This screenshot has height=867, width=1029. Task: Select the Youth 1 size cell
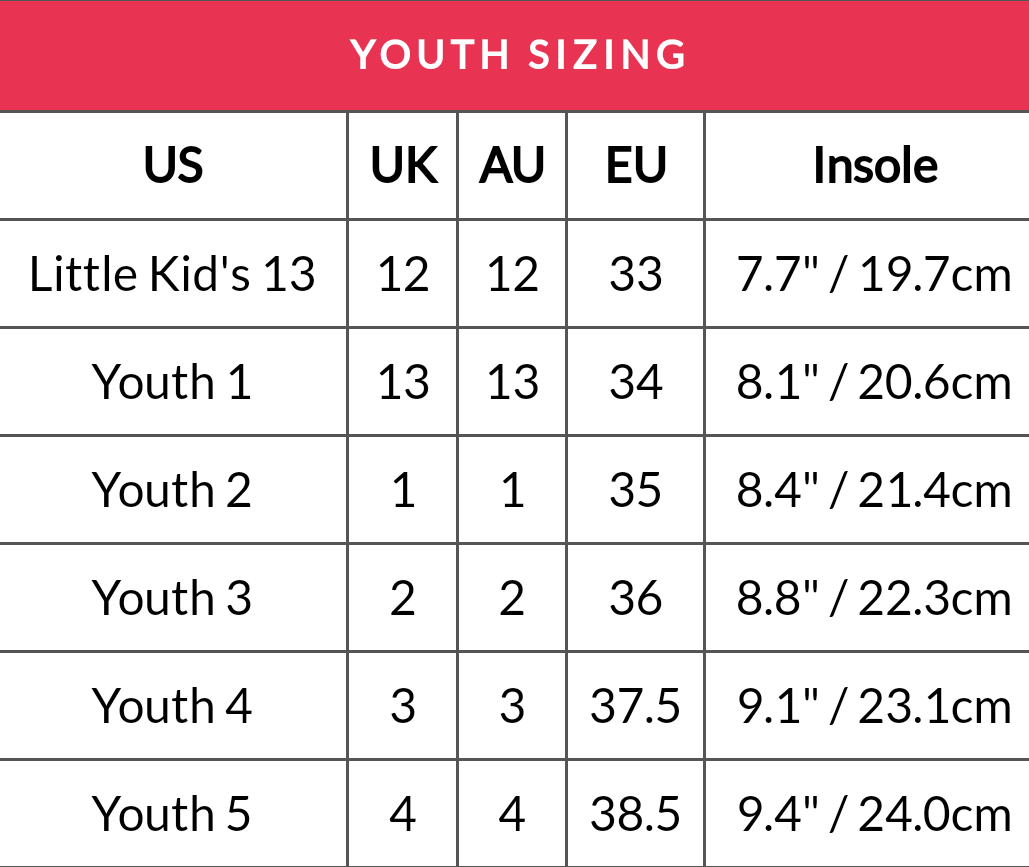click(x=173, y=382)
